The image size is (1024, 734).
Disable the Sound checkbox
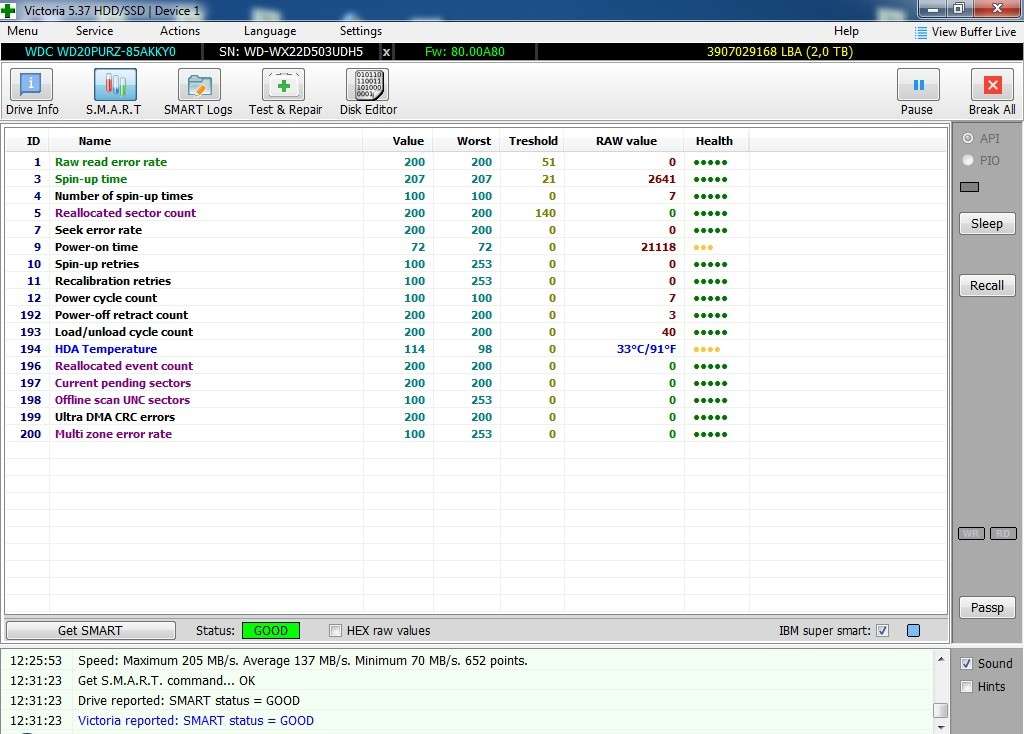(x=966, y=664)
